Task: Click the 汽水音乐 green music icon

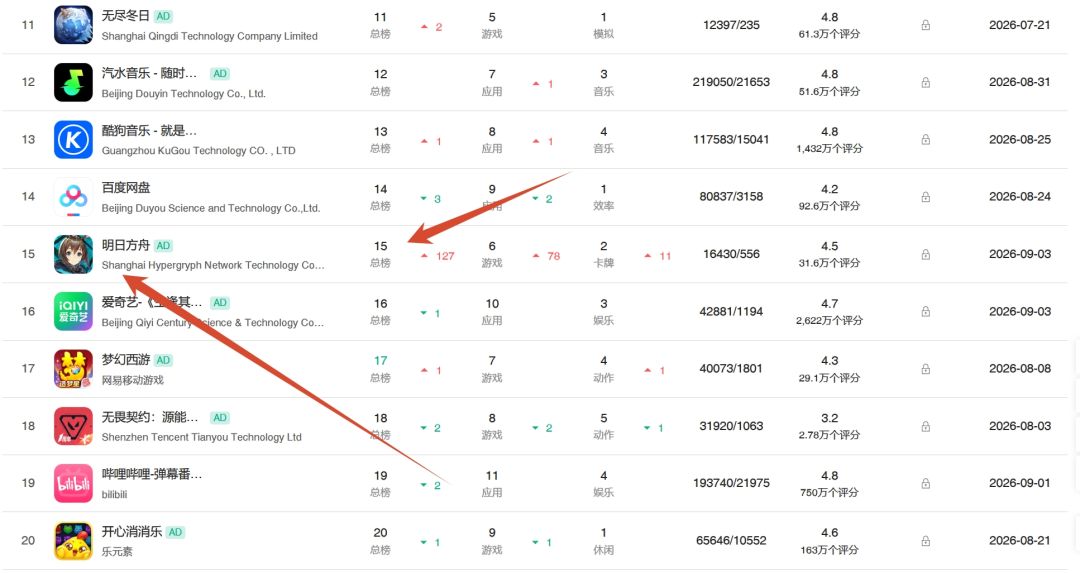Action: click(x=73, y=82)
